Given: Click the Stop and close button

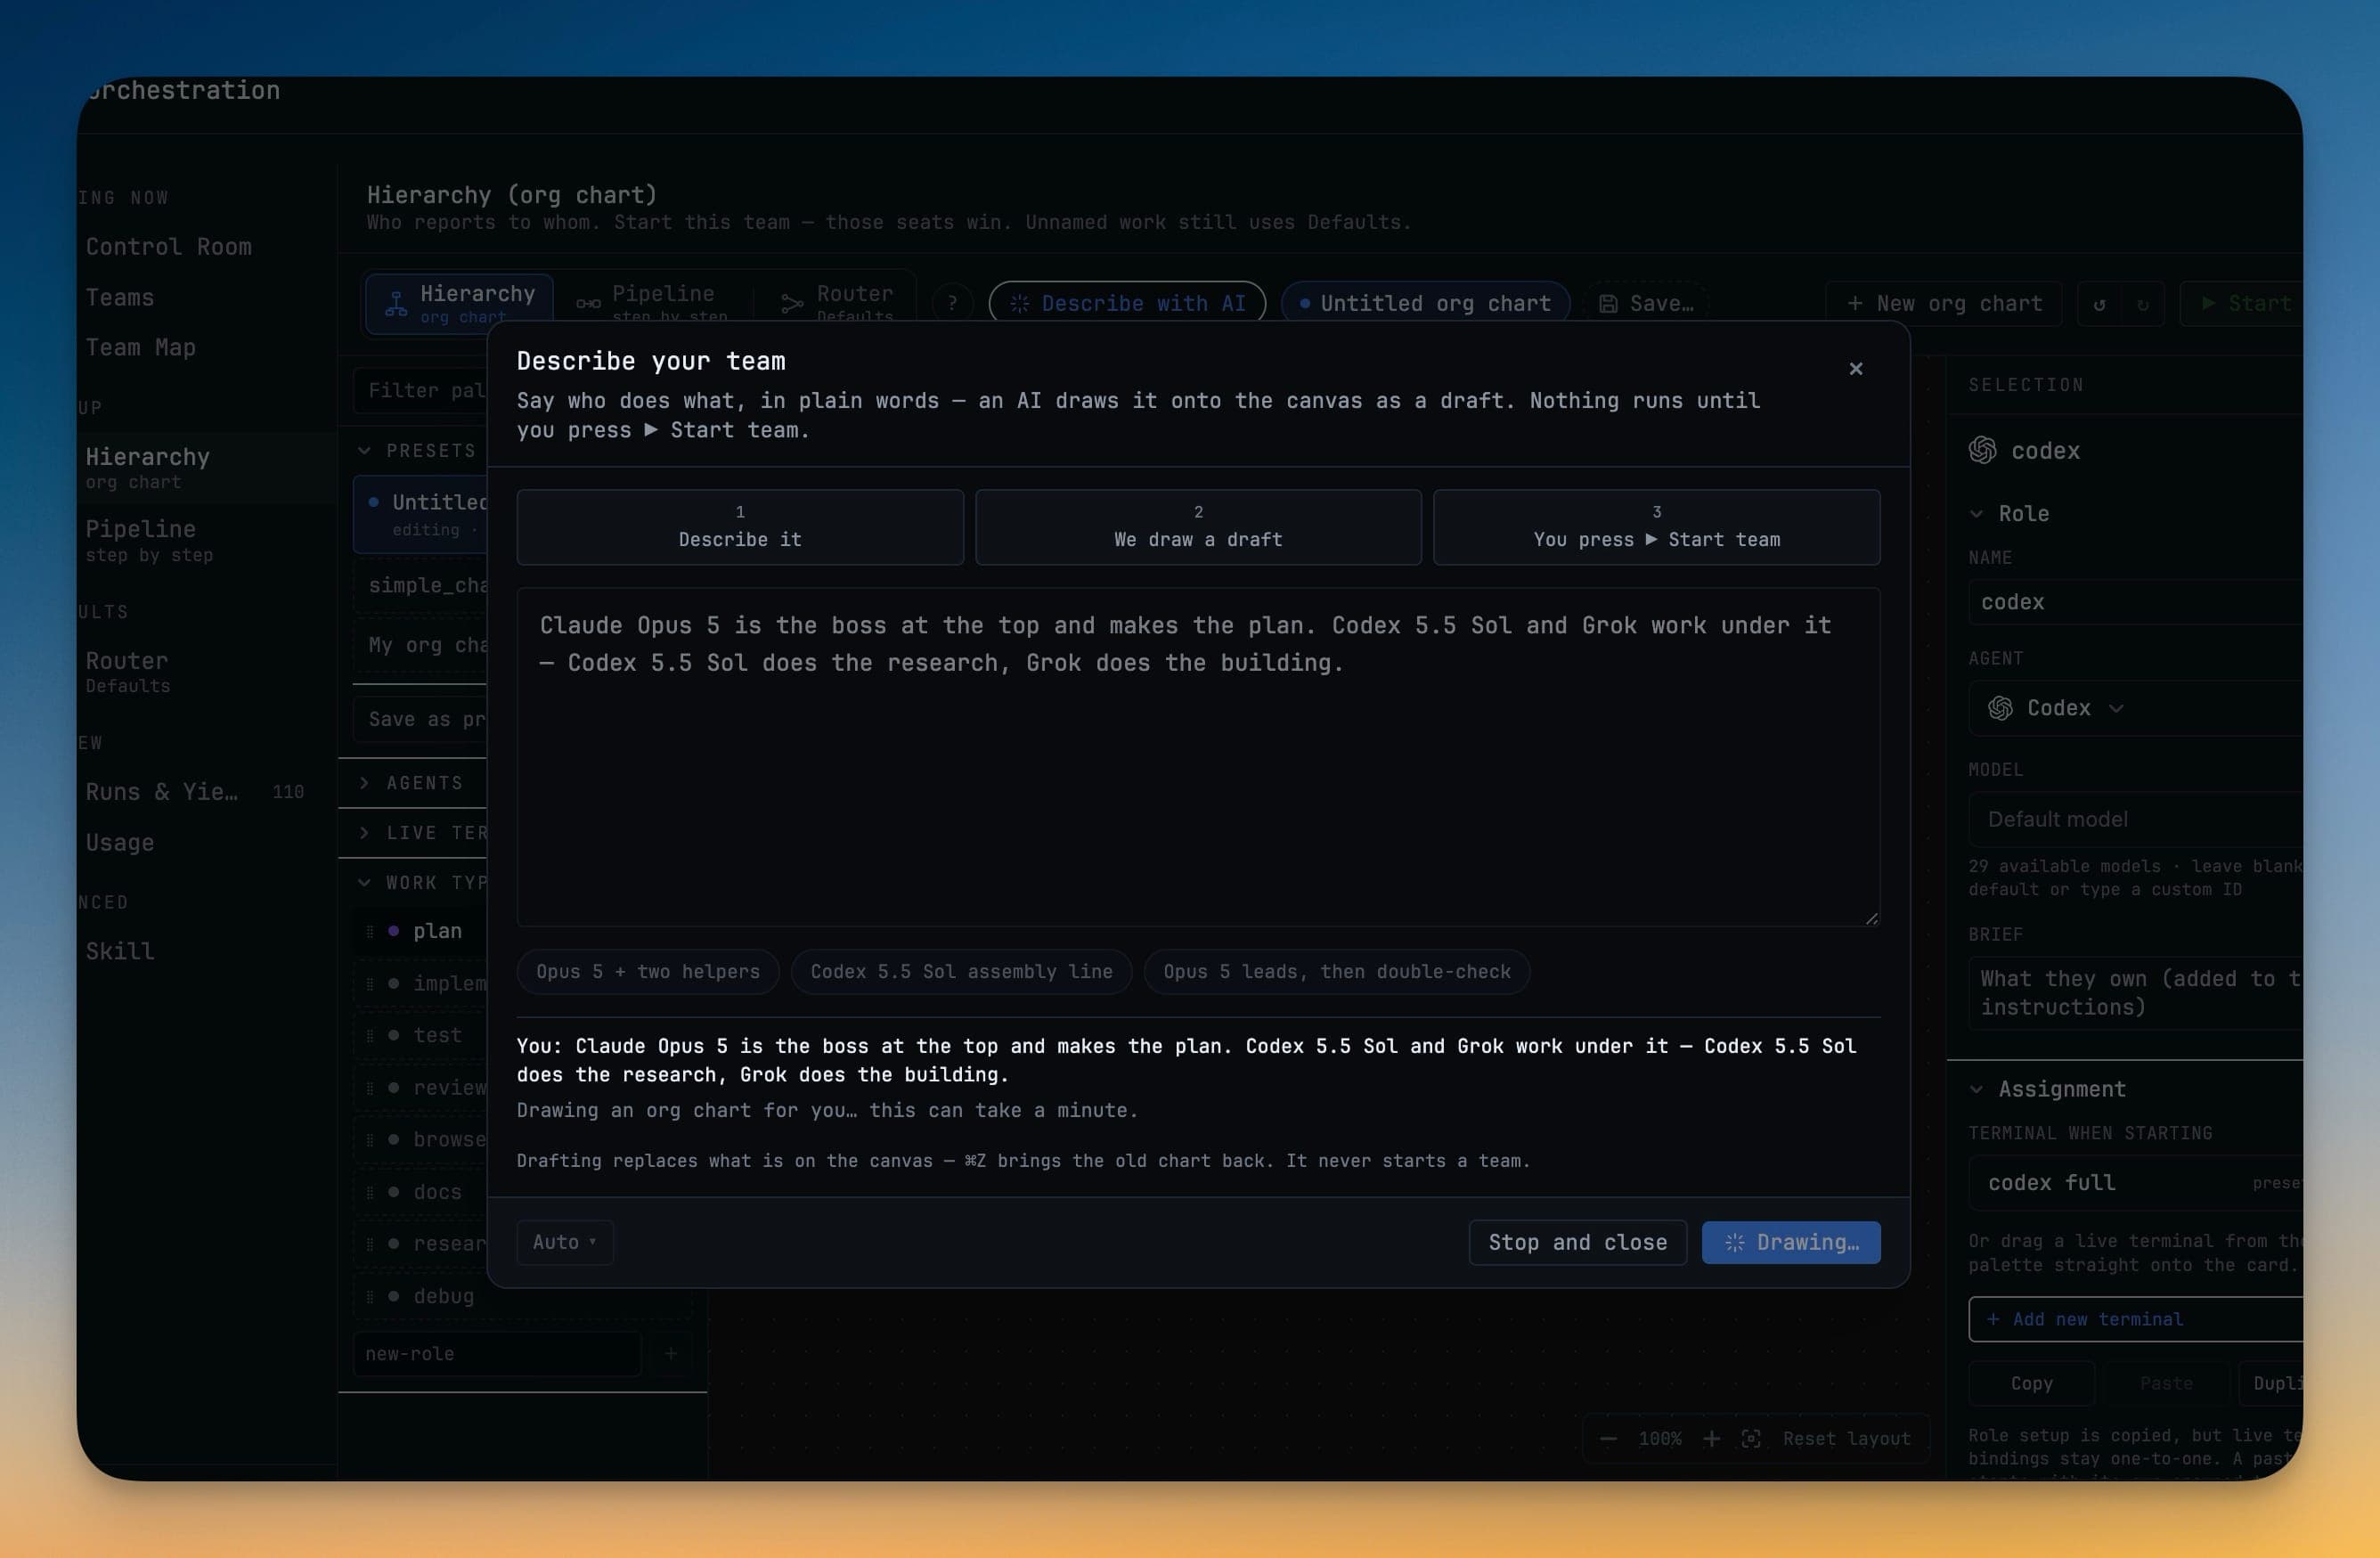Looking at the screenshot, I should pos(1577,1242).
